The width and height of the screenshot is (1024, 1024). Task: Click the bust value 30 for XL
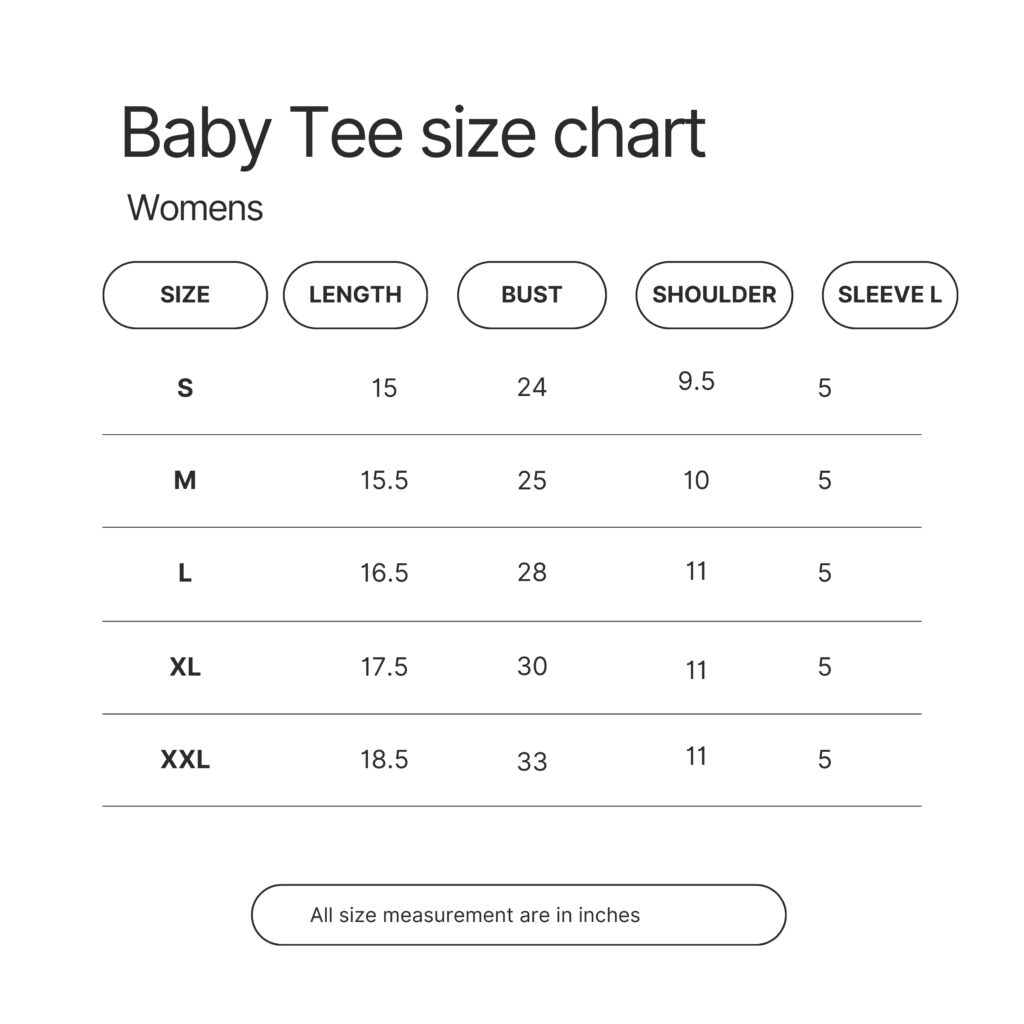532,666
